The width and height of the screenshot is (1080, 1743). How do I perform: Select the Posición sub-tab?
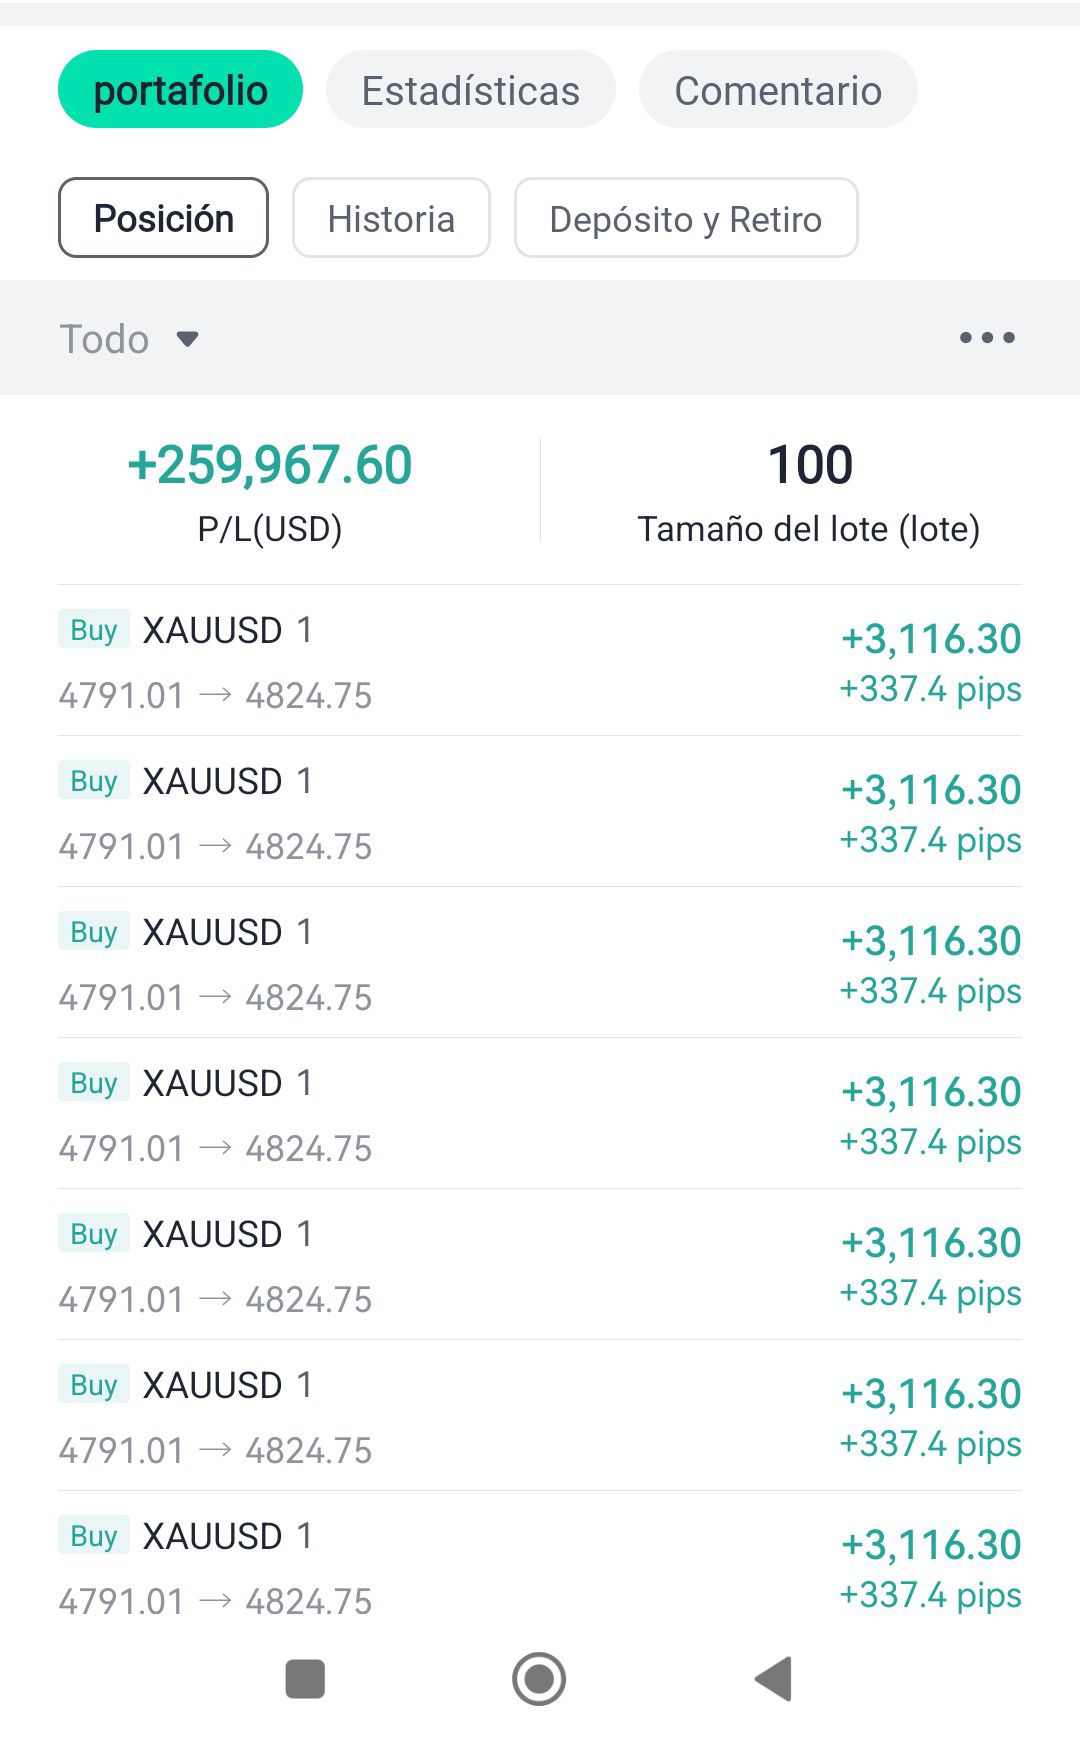click(x=163, y=218)
